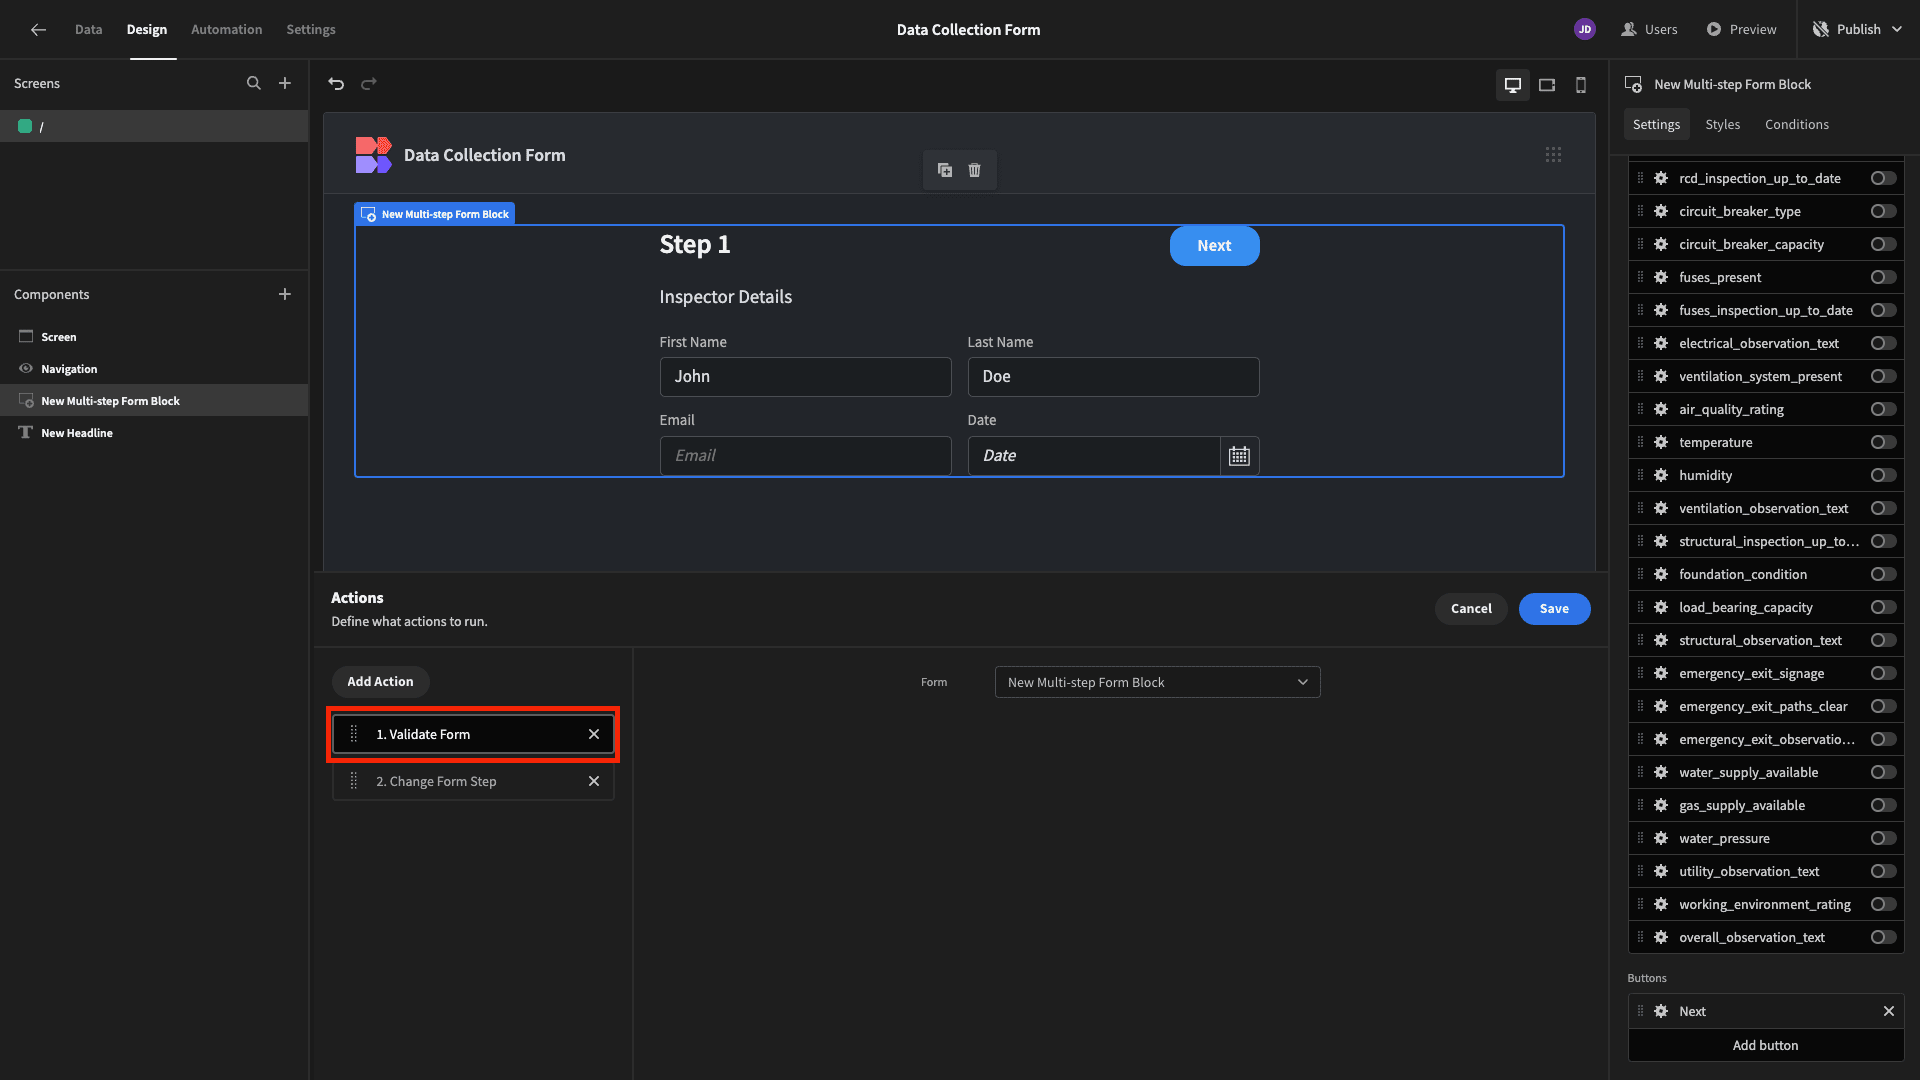Enable water_pressure field toggle
The width and height of the screenshot is (1920, 1080).
[1883, 838]
